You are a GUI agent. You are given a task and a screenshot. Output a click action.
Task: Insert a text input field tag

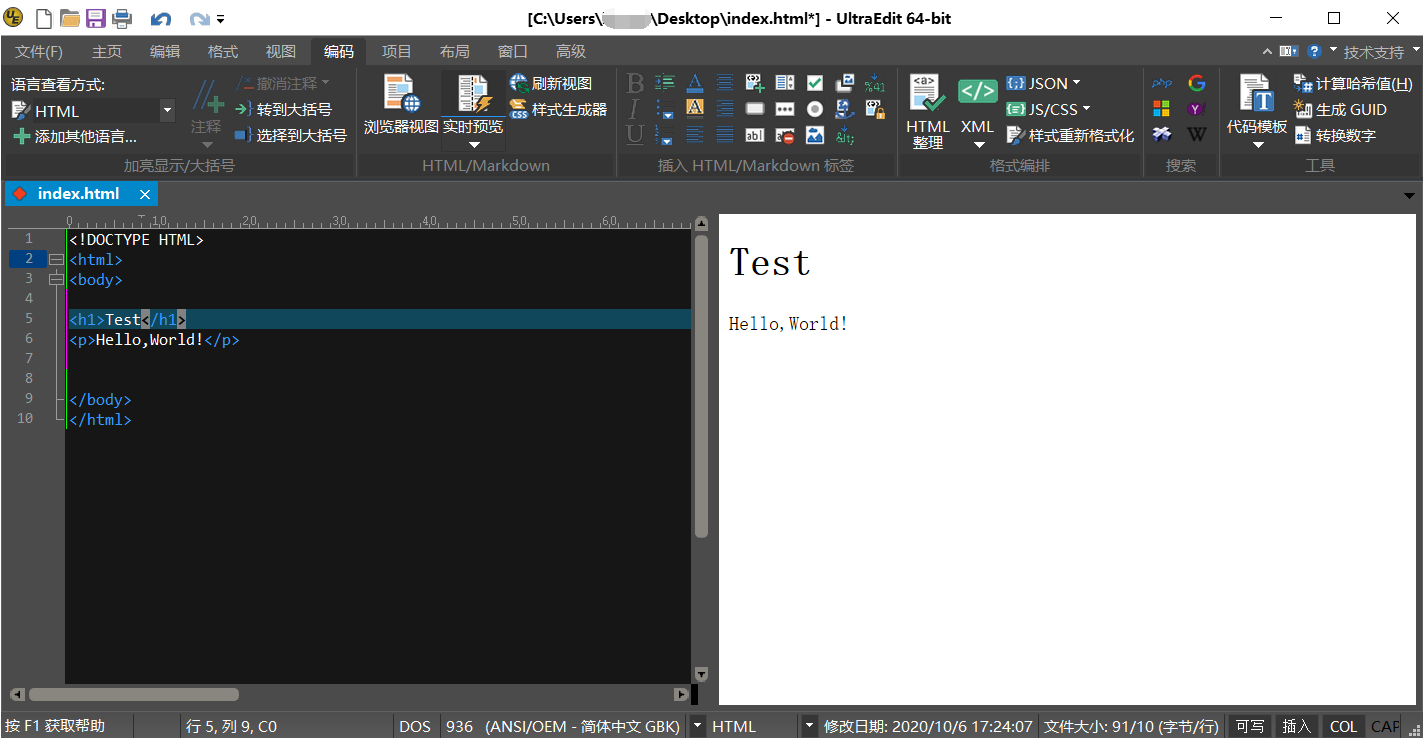tap(755, 134)
